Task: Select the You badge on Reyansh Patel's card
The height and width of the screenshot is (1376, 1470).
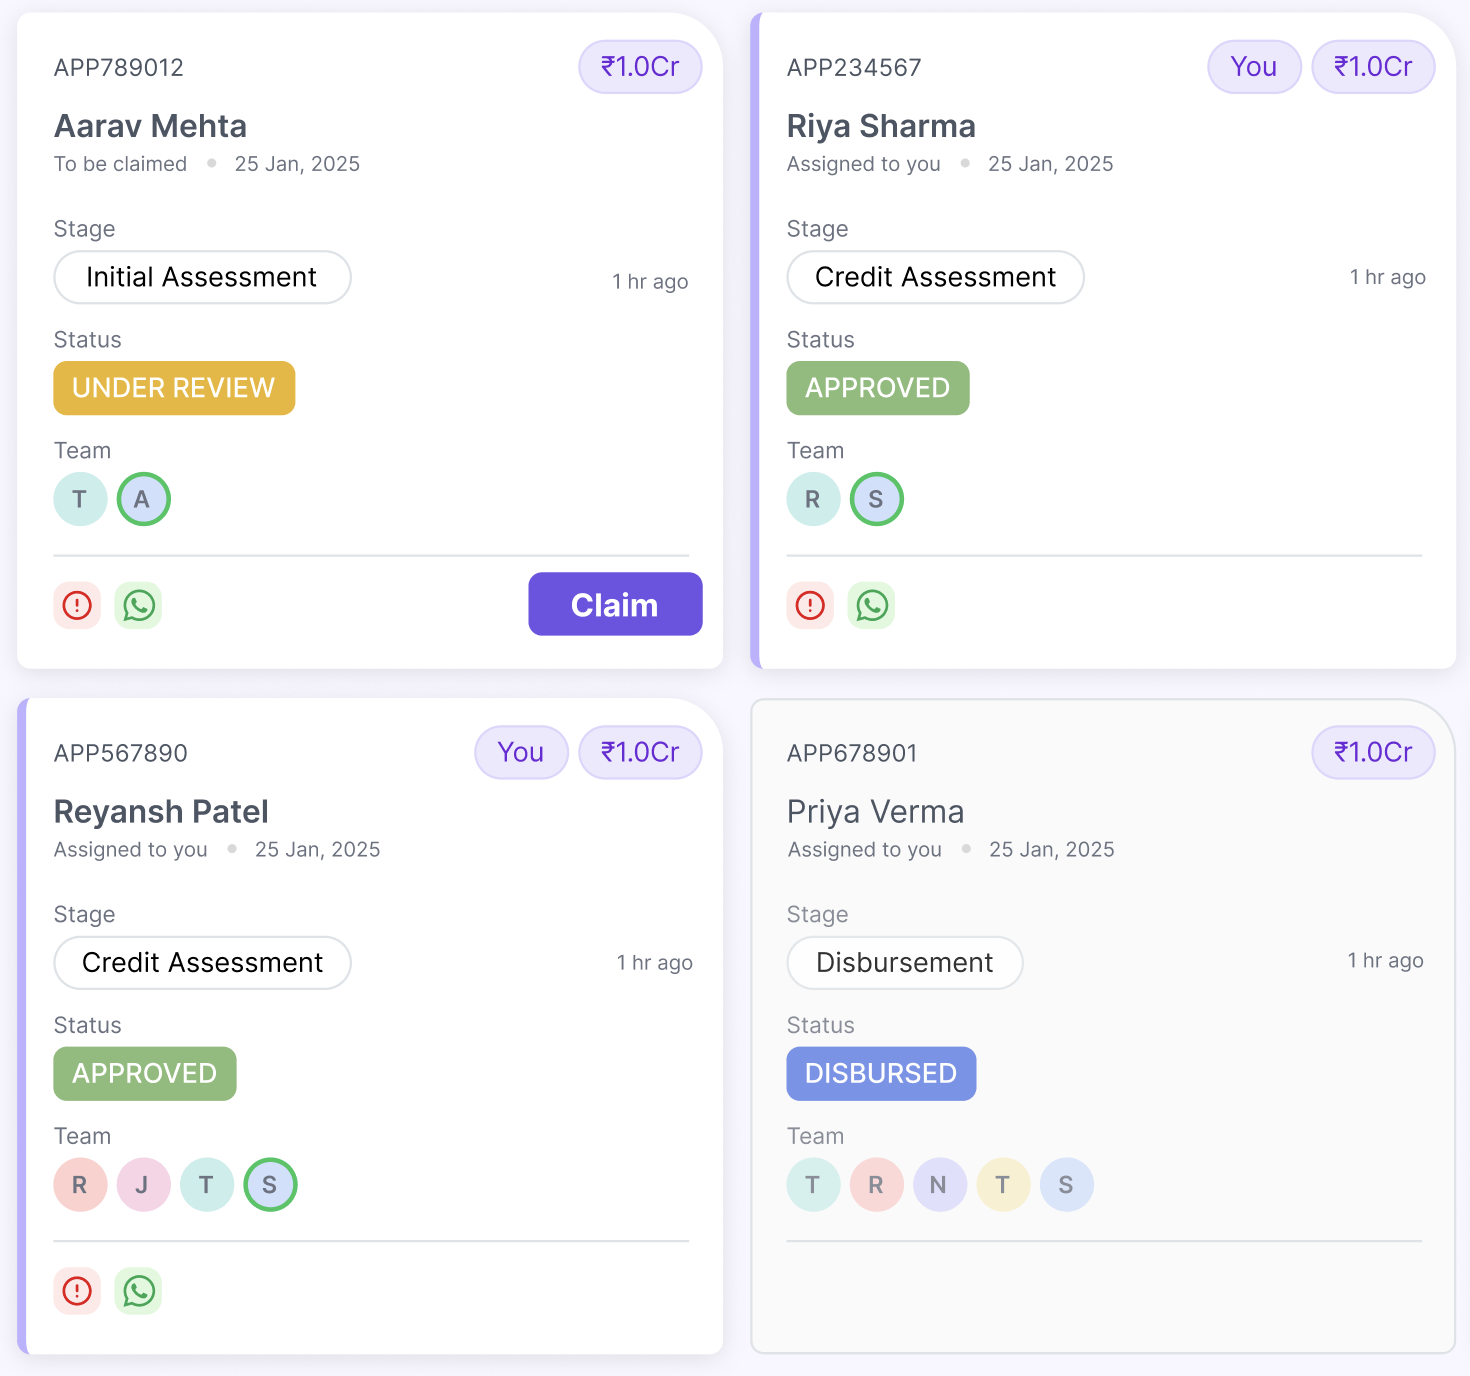Action: 521,752
